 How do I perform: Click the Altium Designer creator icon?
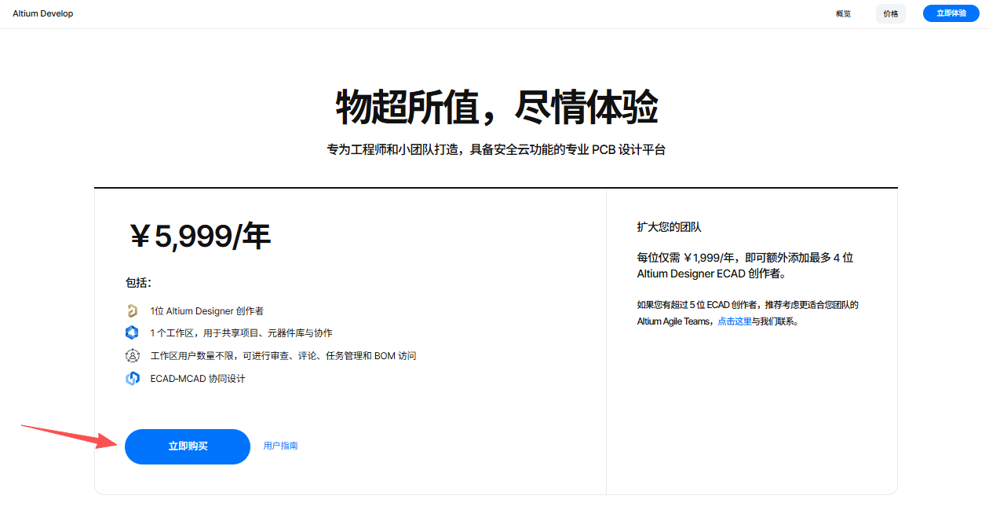[x=132, y=311]
